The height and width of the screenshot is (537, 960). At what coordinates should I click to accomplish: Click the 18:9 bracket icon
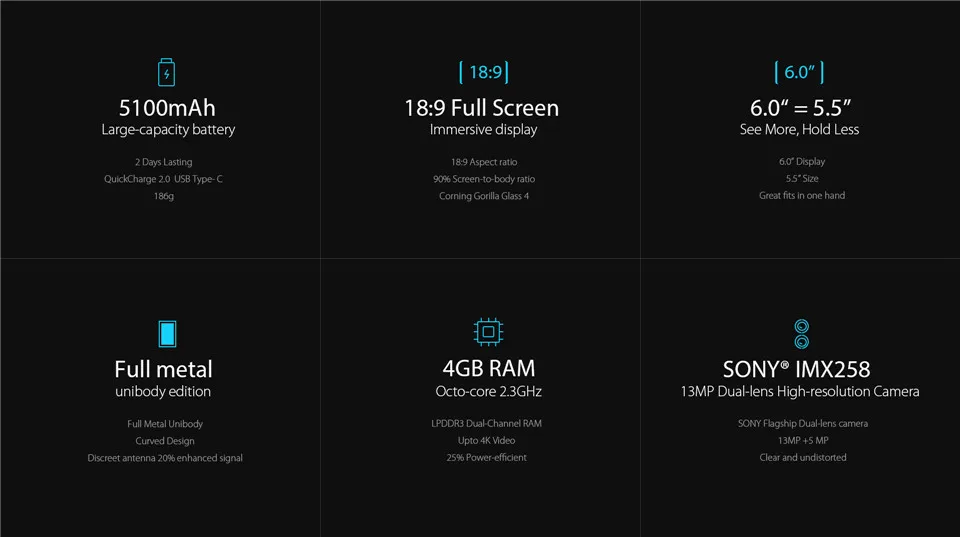click(x=484, y=72)
